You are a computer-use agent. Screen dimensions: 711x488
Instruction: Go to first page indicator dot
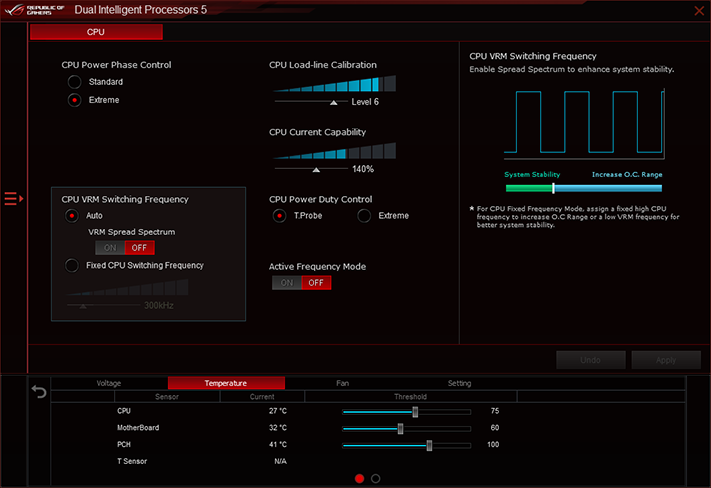360,478
